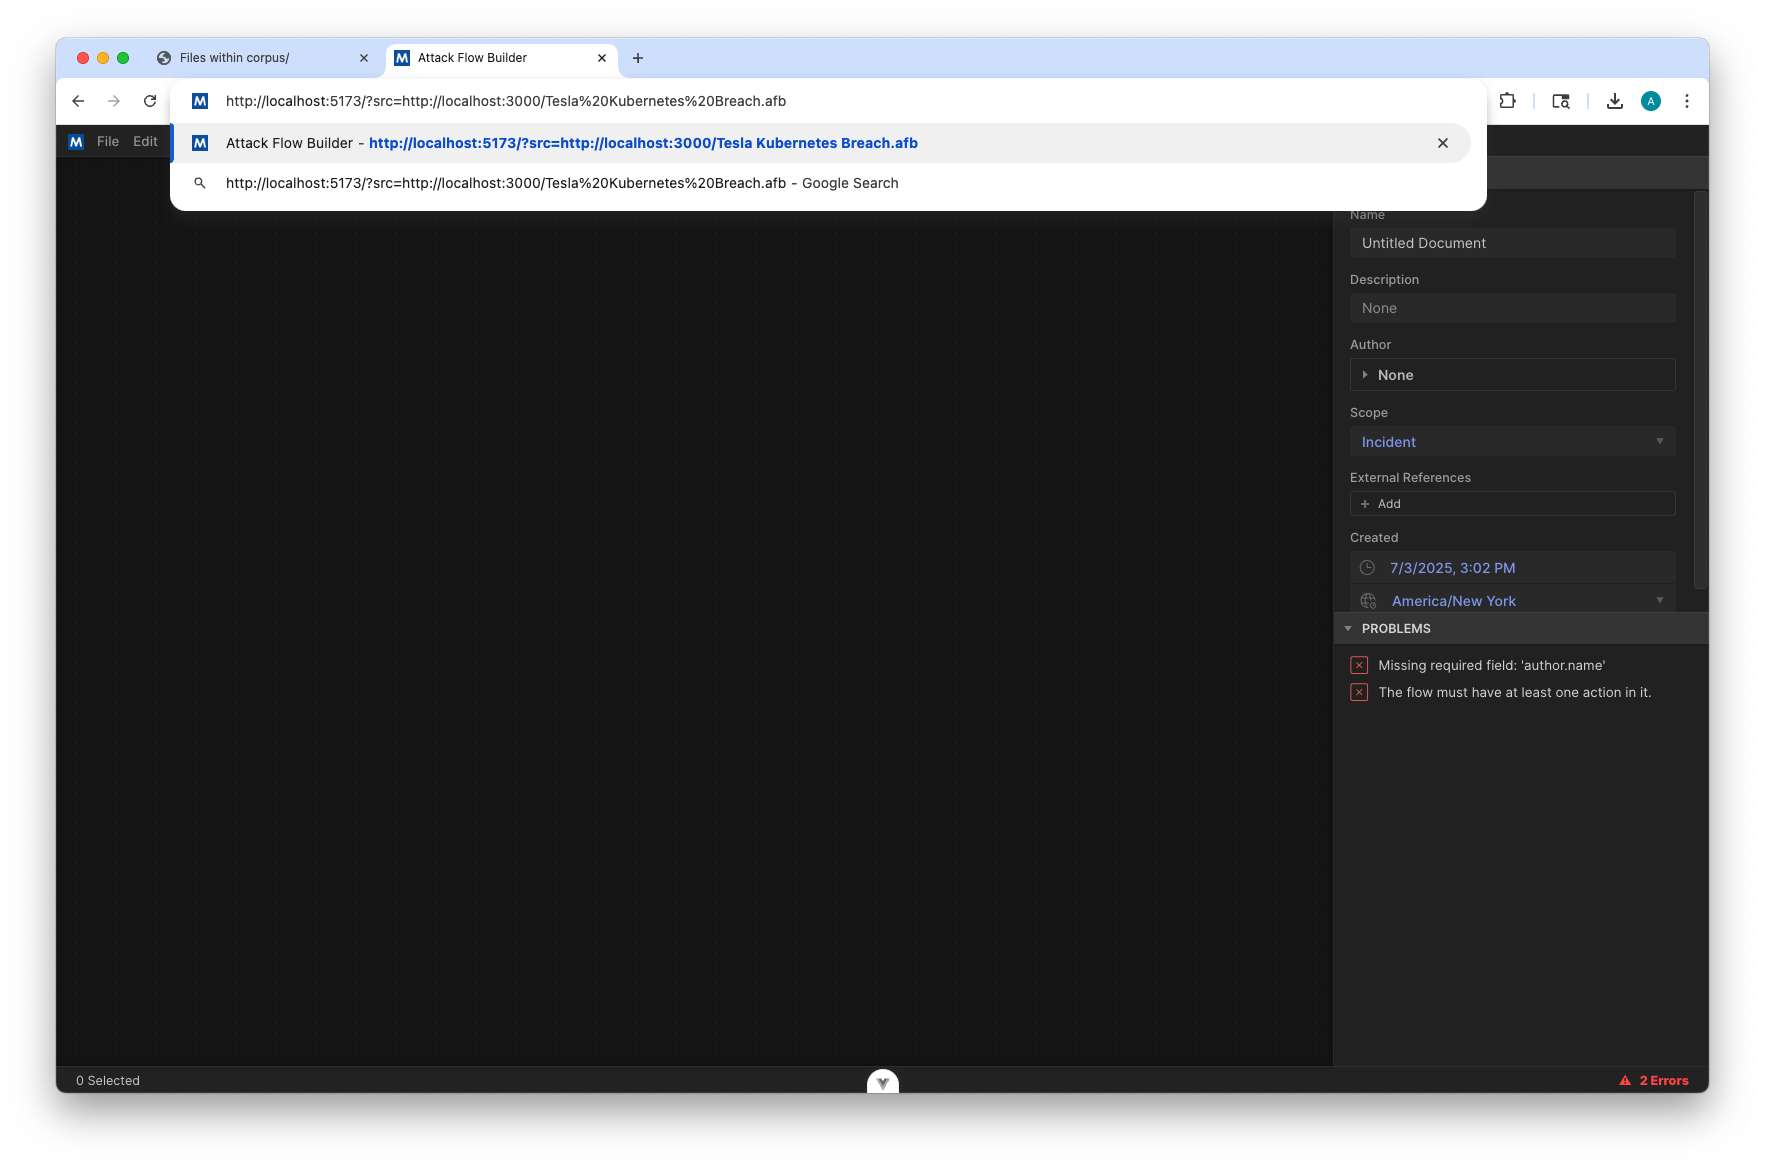Remove the Attack Flow Builder suggestion
This screenshot has width=1765, height=1167.
pos(1443,143)
